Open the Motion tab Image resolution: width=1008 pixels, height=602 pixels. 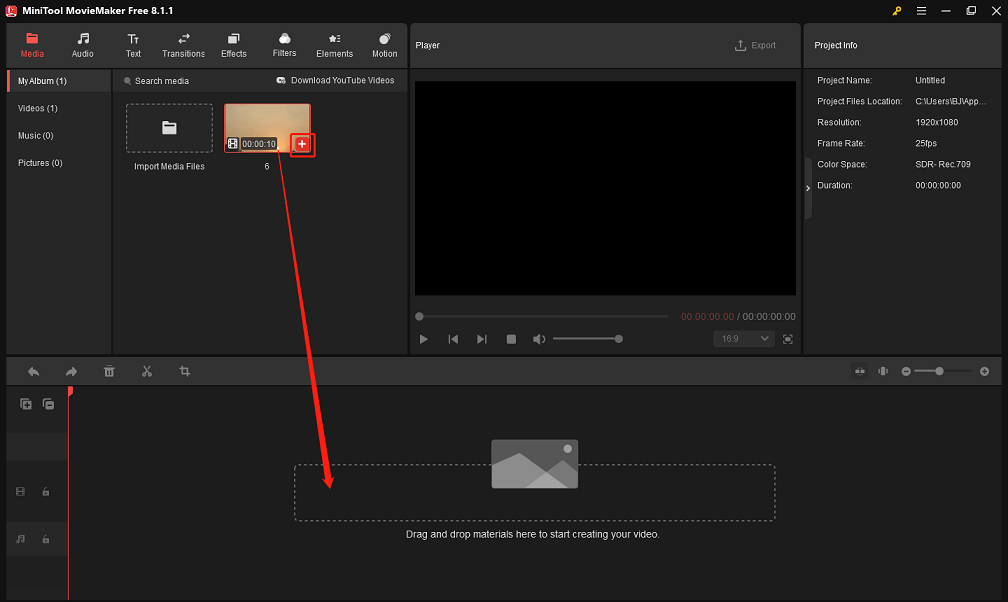coord(384,46)
